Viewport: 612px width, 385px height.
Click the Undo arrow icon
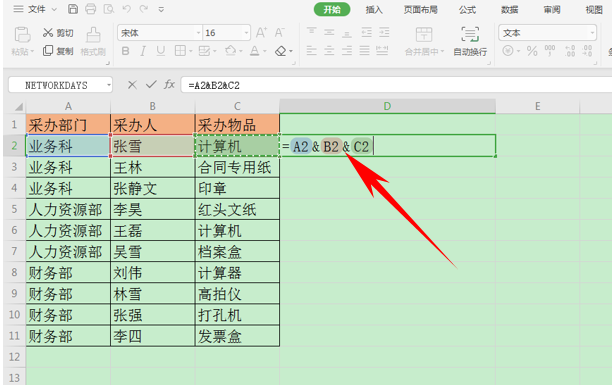pyautogui.click(x=126, y=9)
